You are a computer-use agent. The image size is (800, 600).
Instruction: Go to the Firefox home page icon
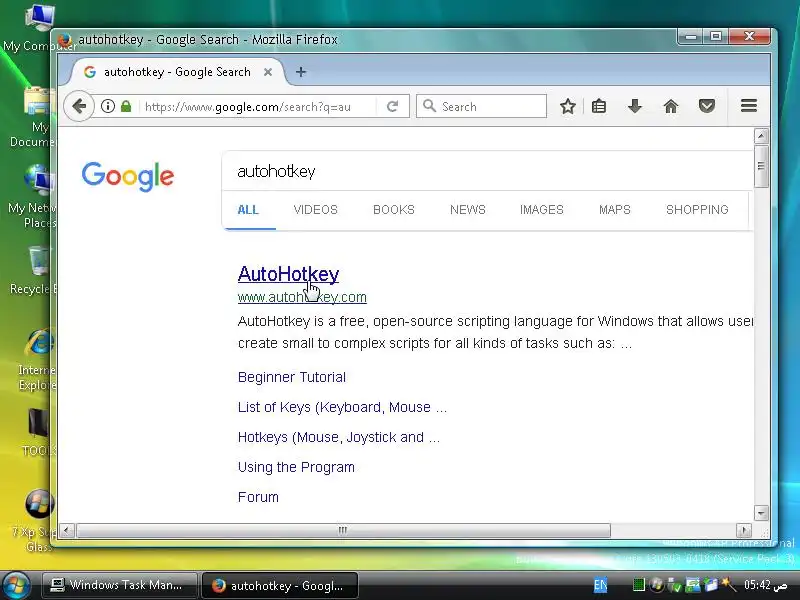click(671, 106)
